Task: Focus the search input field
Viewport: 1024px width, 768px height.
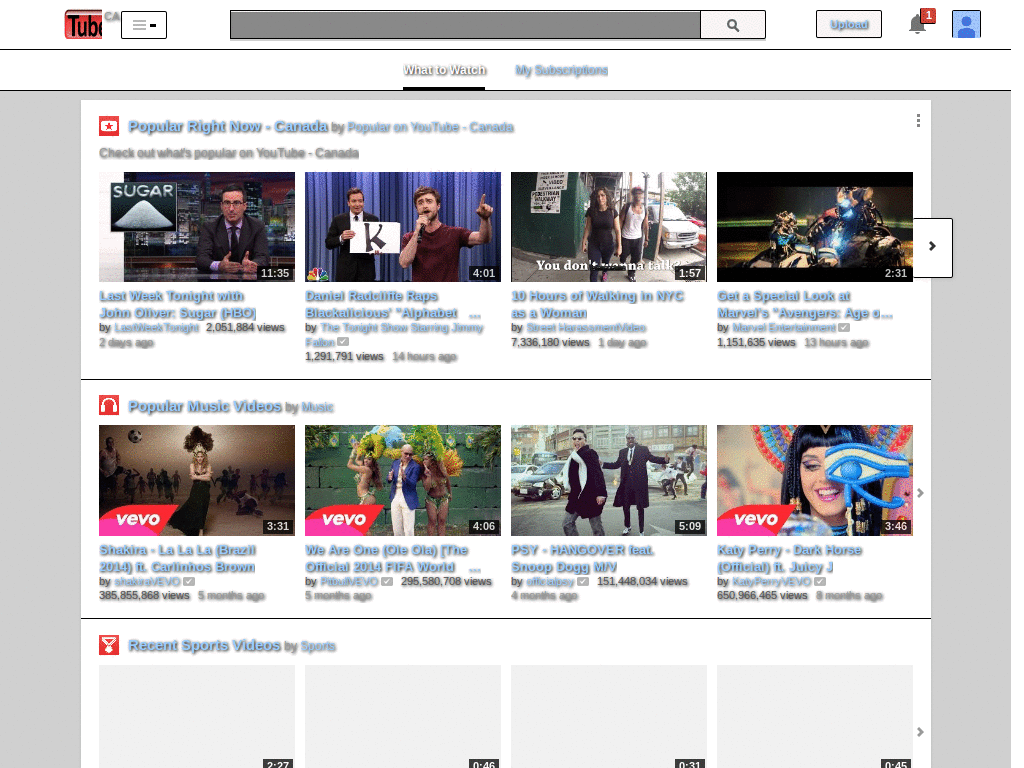Action: pyautogui.click(x=466, y=25)
